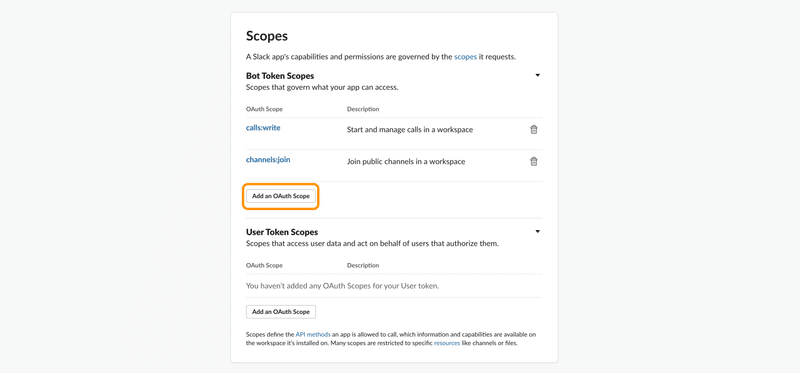Screen dimensions: 800x373
Task: Collapse the User Token Scopes section arrow
Action: click(537, 232)
